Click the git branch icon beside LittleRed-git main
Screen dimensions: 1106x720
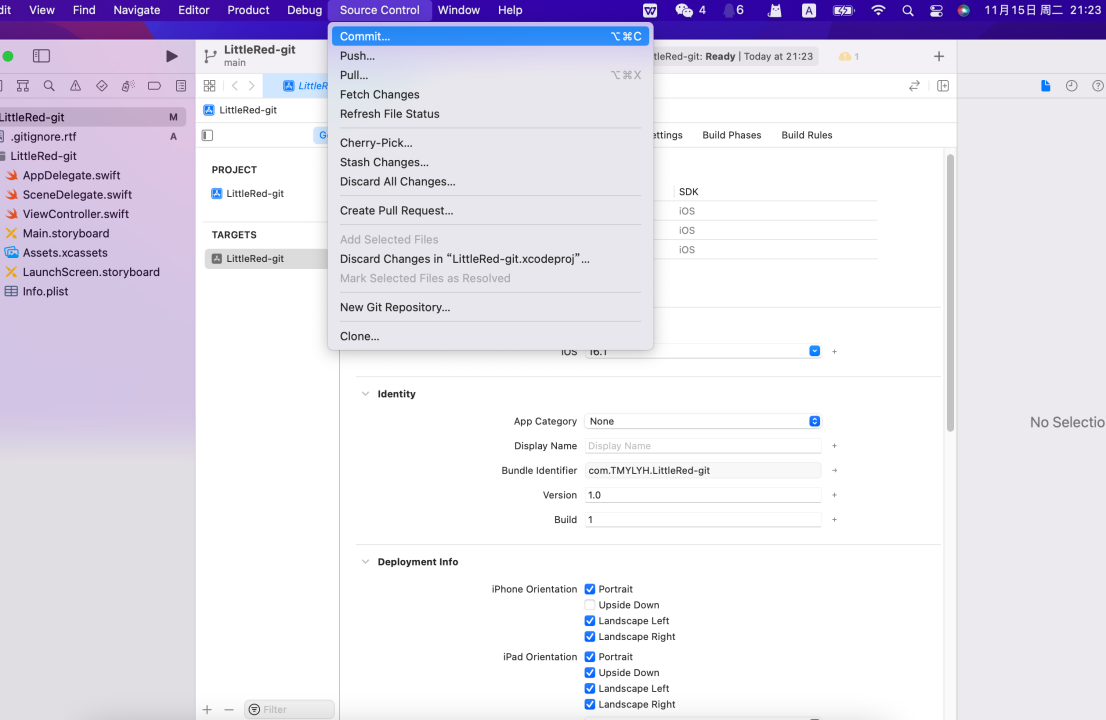[210, 56]
